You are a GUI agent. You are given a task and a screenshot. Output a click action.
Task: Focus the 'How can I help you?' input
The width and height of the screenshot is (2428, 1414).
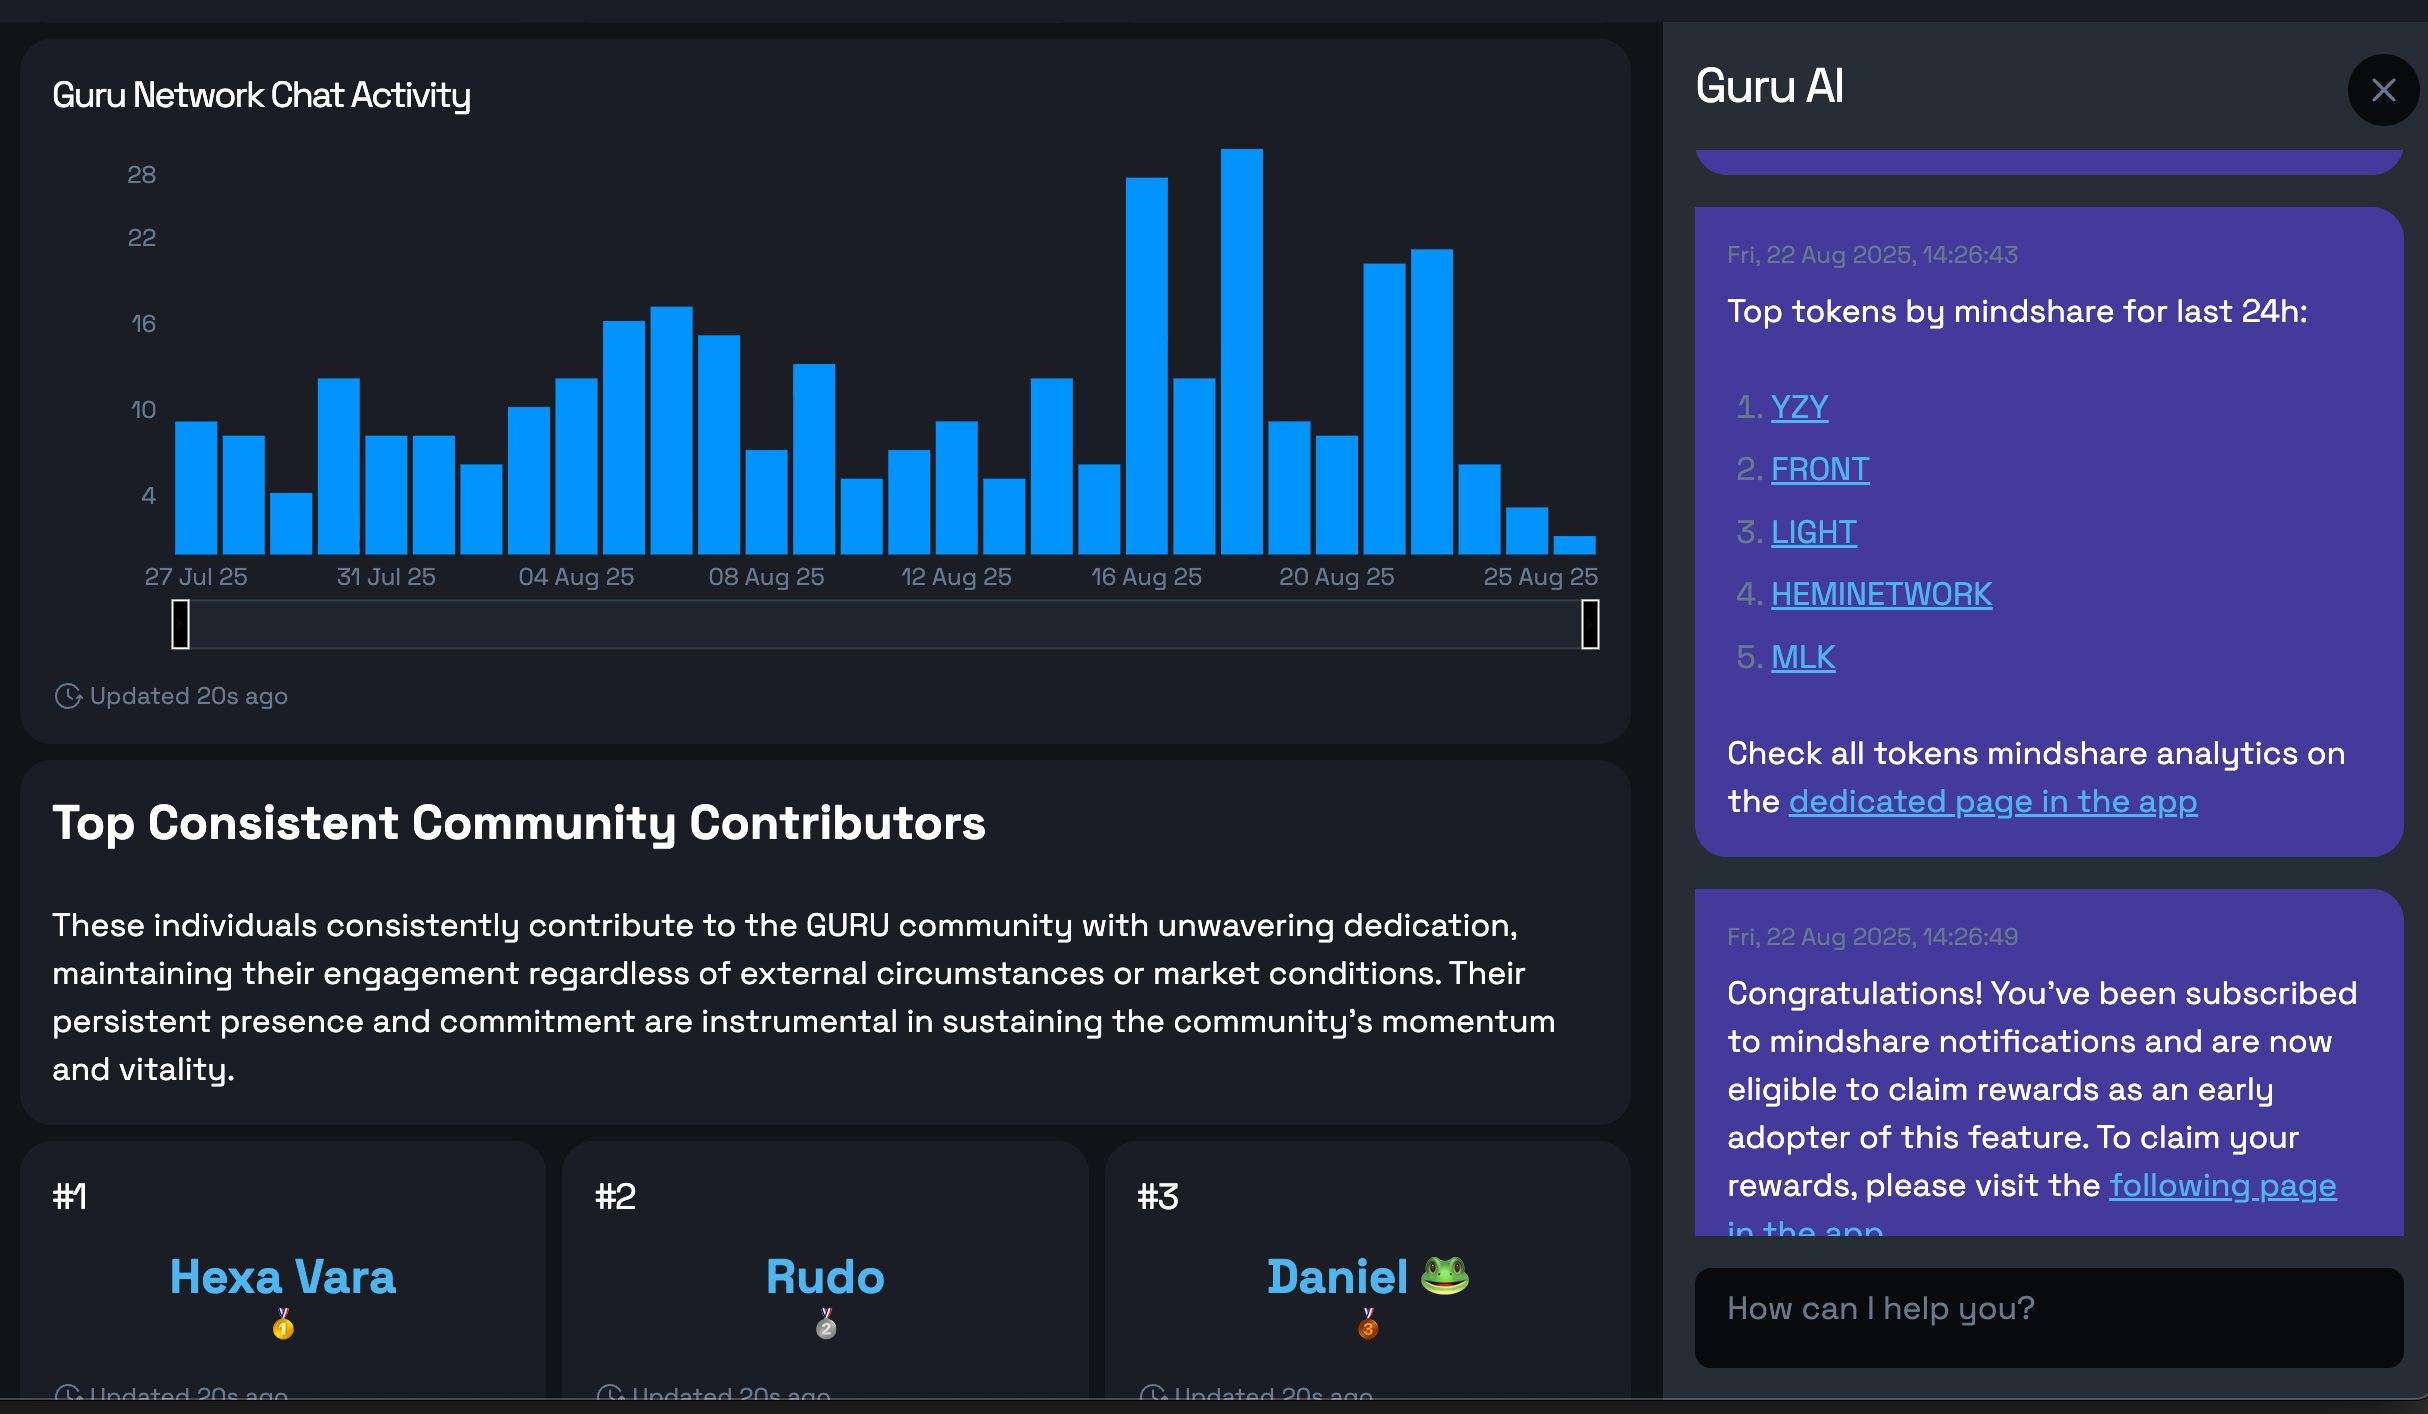tap(2048, 1316)
